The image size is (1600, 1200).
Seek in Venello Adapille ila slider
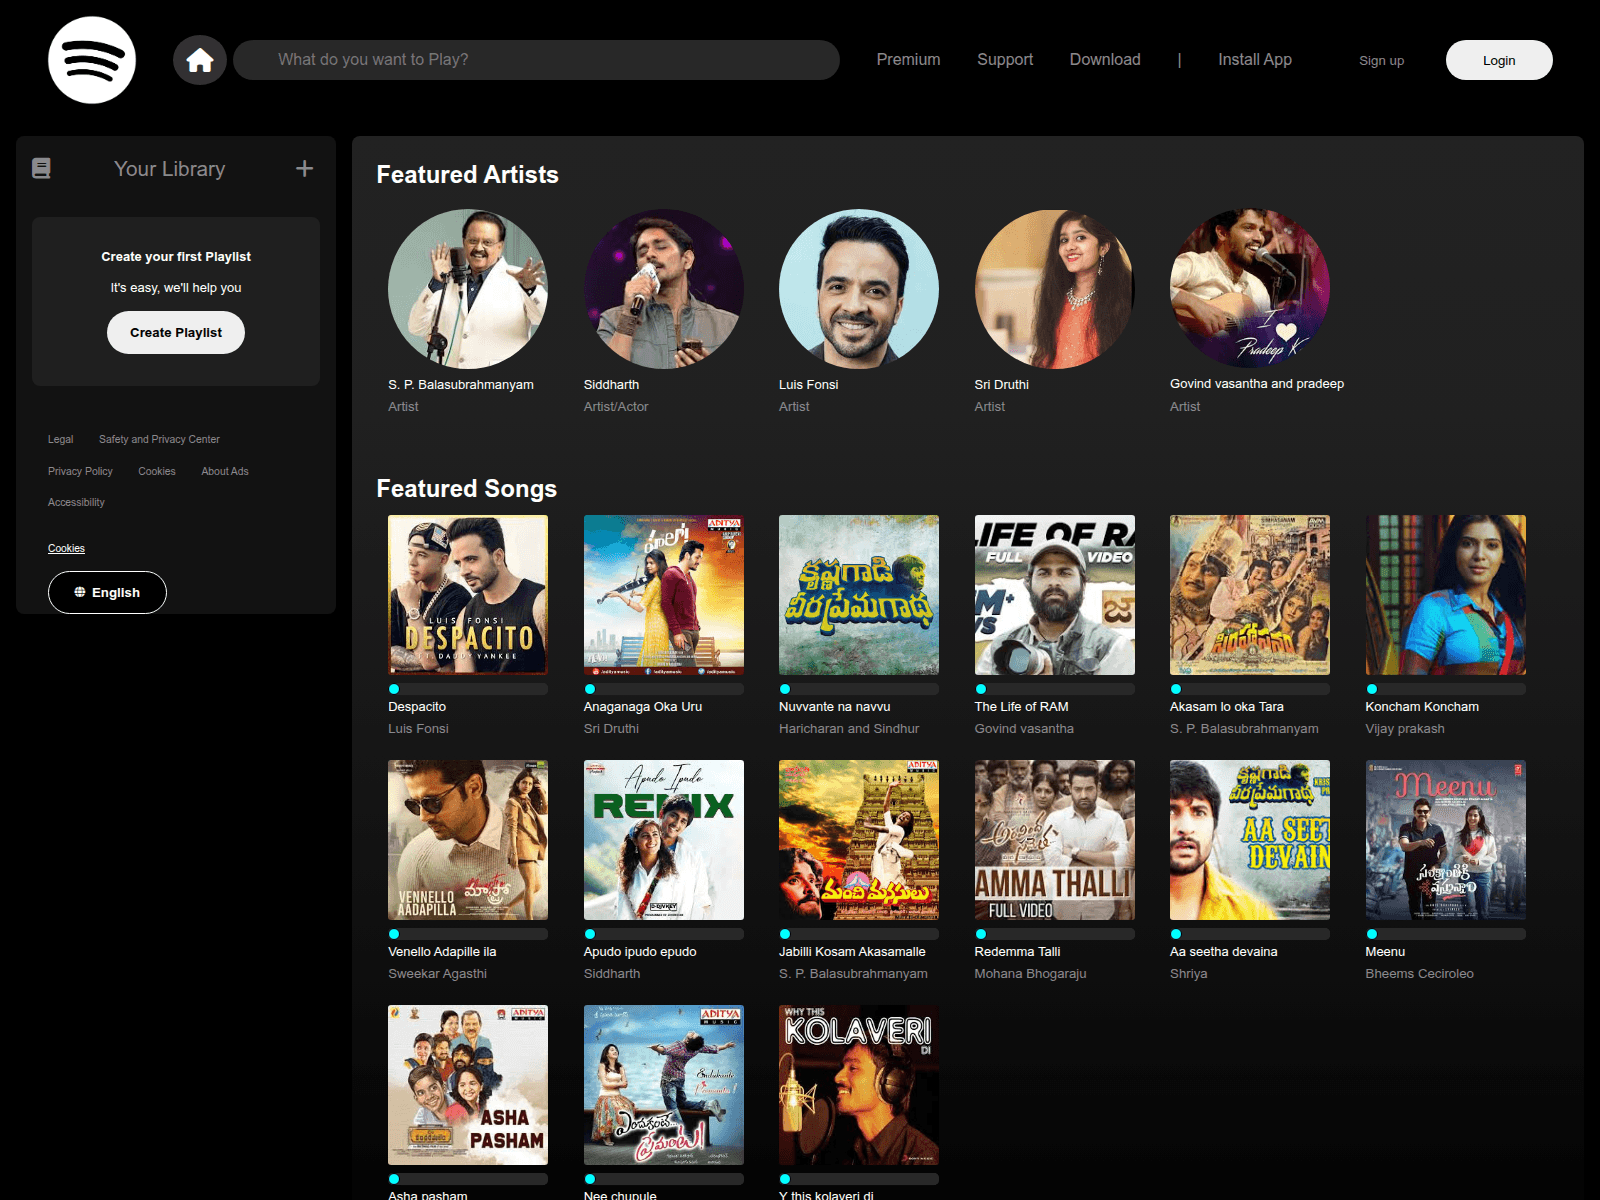[468, 934]
